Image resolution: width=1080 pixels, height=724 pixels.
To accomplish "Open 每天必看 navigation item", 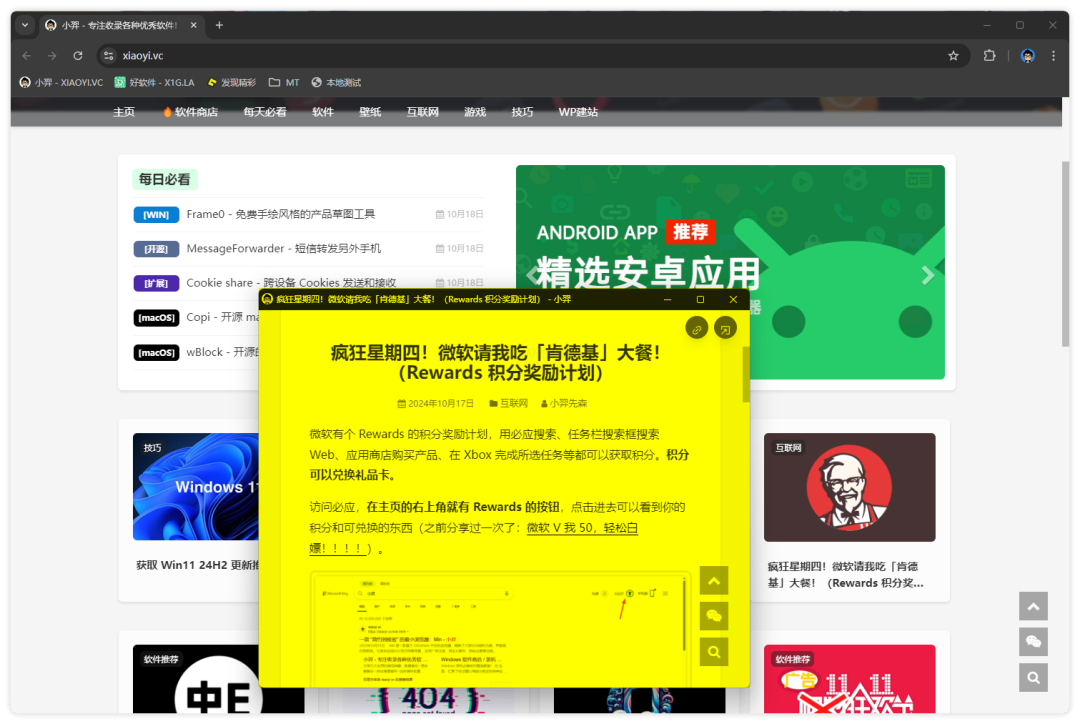I will click(265, 112).
